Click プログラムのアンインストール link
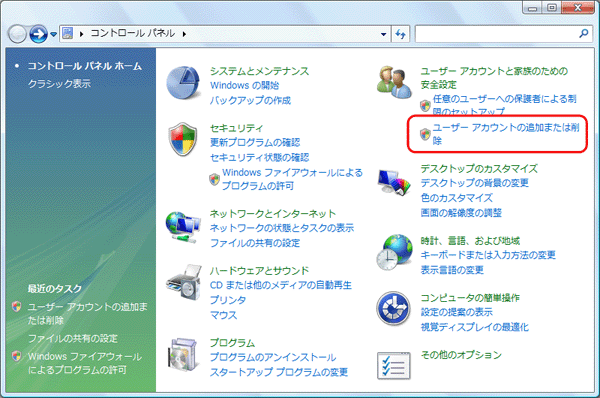The height and width of the screenshot is (398, 600). [x=273, y=357]
